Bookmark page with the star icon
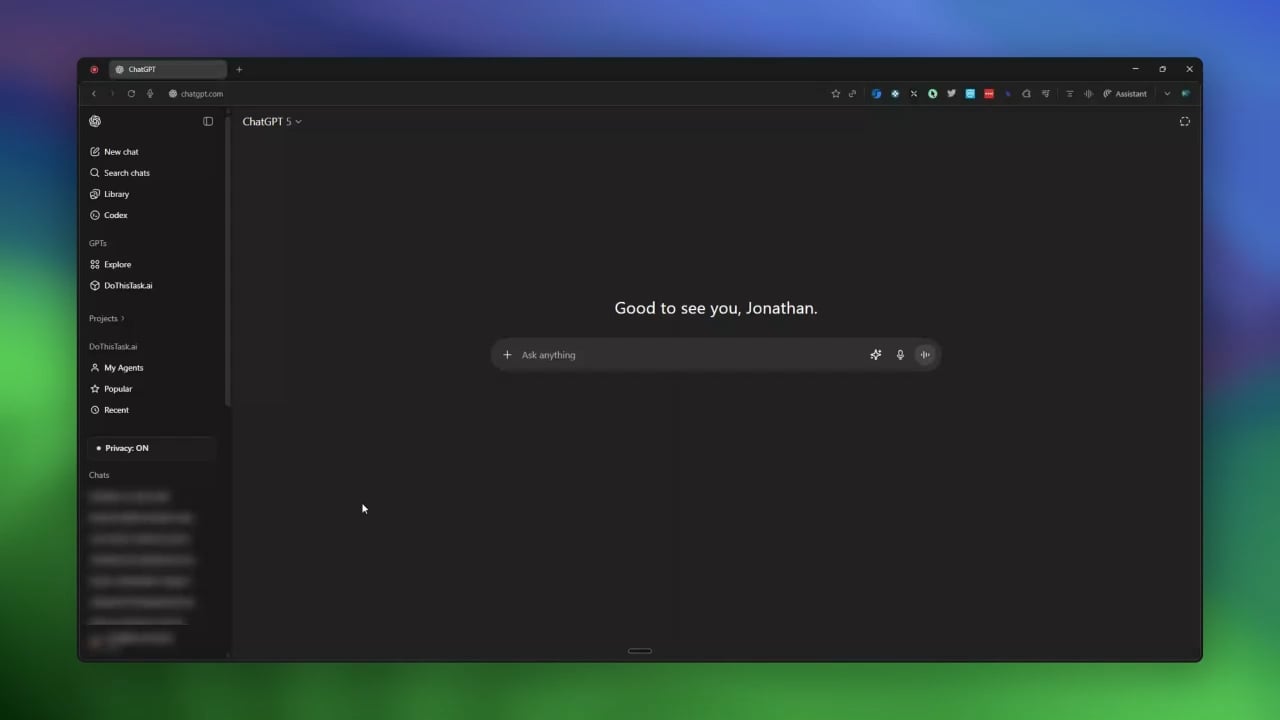This screenshot has width=1280, height=720. pyautogui.click(x=836, y=94)
